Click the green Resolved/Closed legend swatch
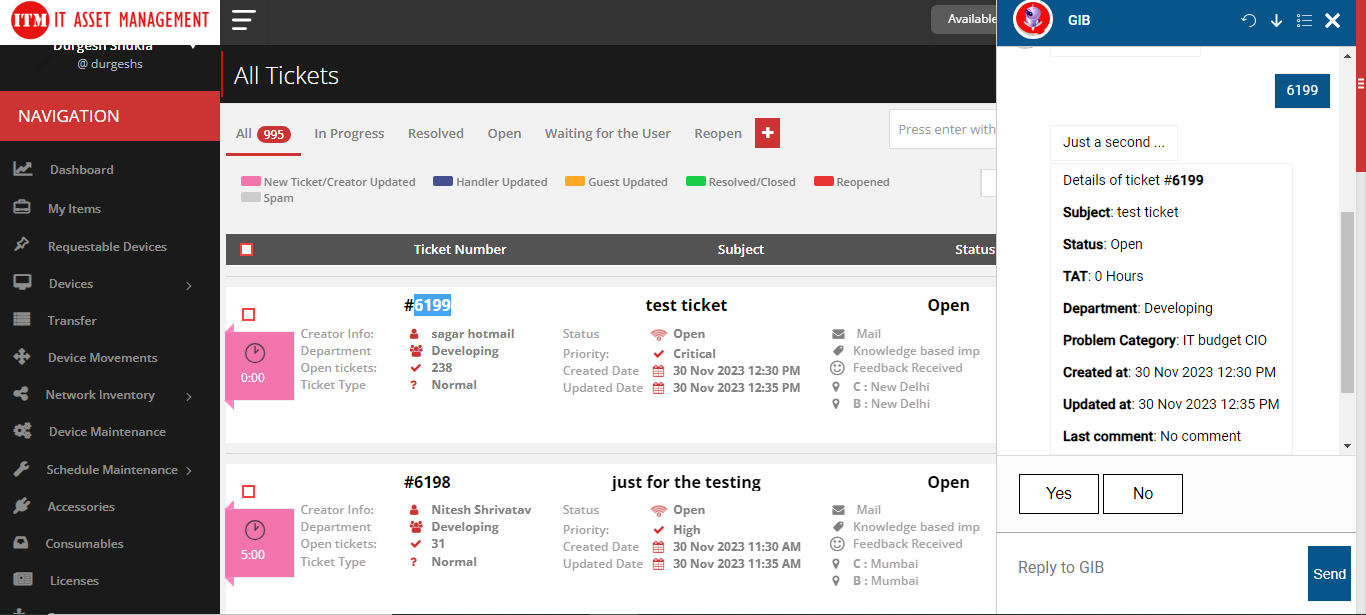 pos(696,181)
